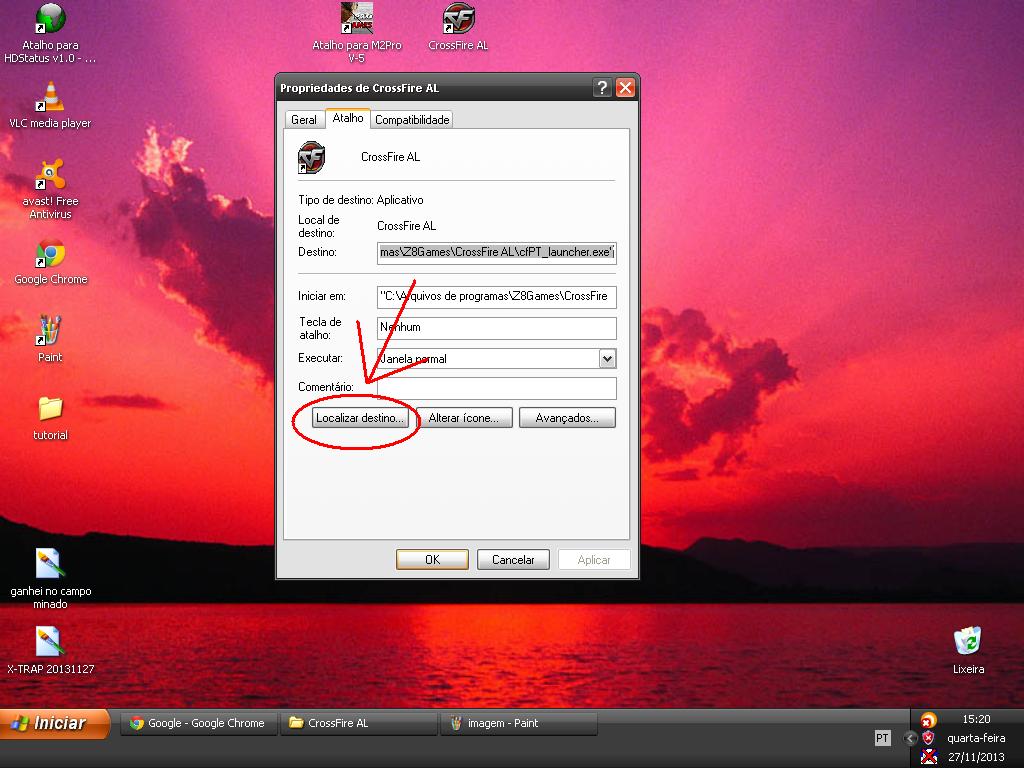Switch to the Geral tab

click(x=304, y=120)
